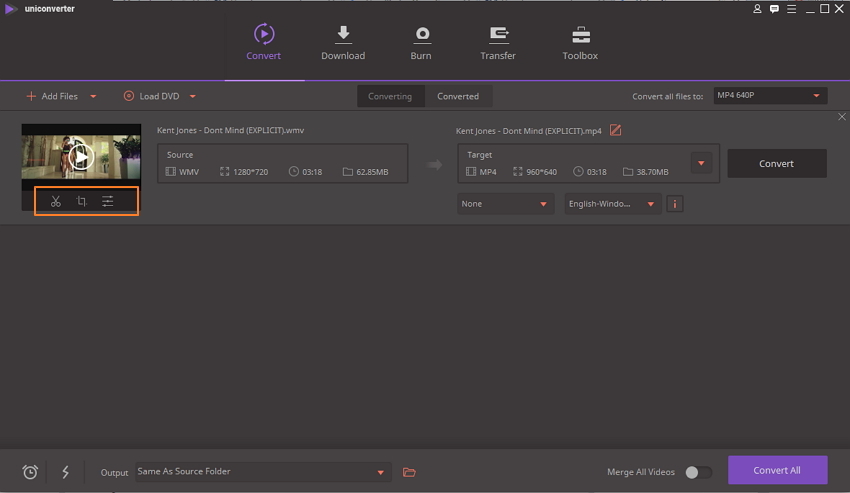Click the target duration 03:18

pyautogui.click(x=596, y=172)
